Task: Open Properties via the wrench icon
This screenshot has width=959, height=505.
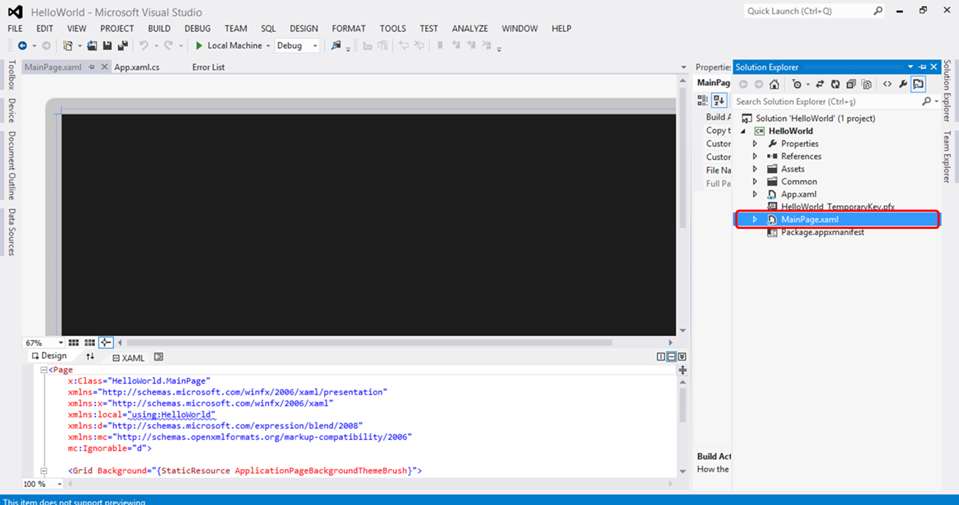Action: click(903, 84)
